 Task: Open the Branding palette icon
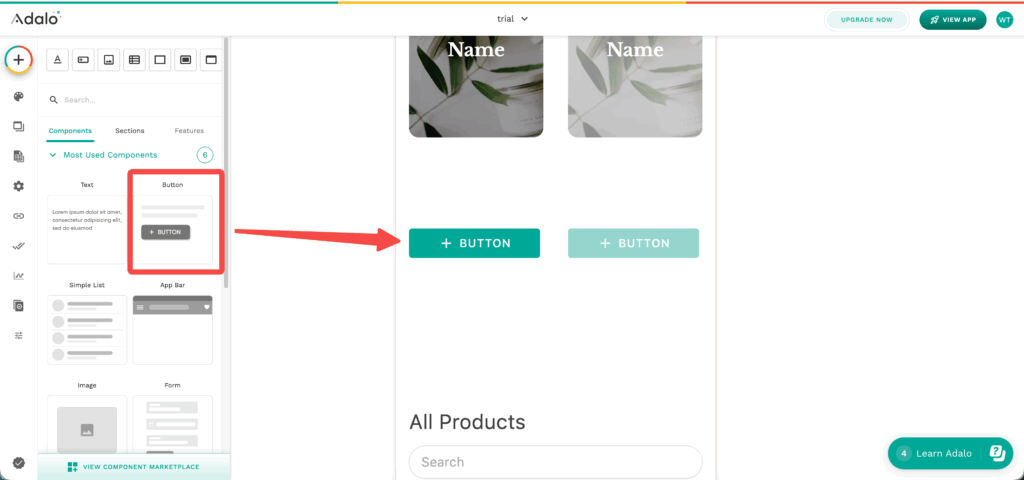tap(18, 97)
